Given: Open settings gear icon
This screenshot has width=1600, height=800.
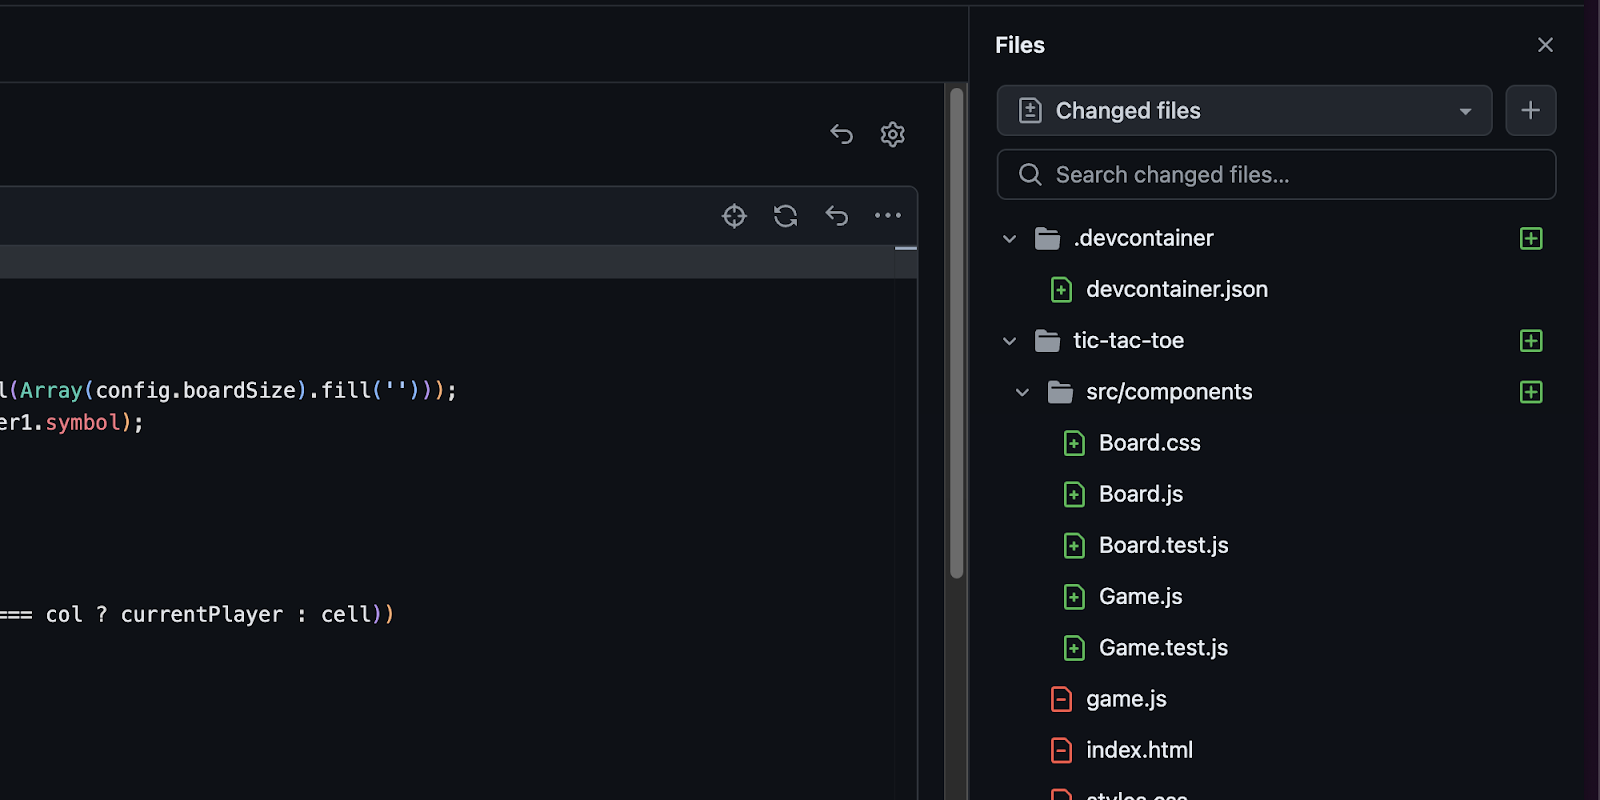Looking at the screenshot, I should tap(893, 134).
